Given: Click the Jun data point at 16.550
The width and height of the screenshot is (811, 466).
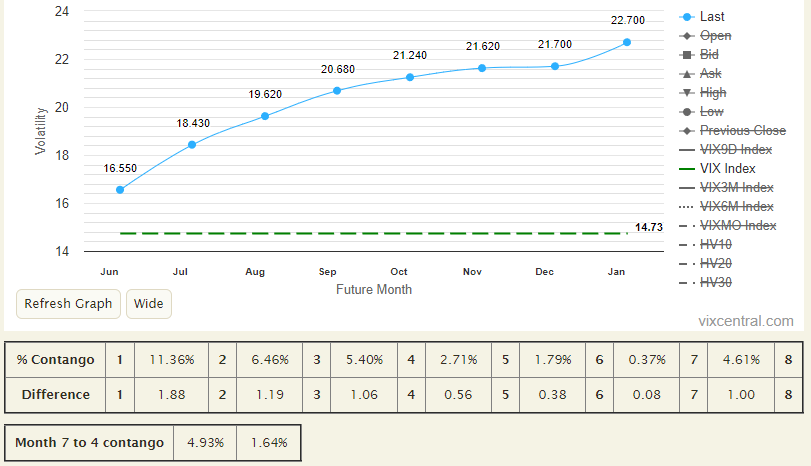Looking at the screenshot, I should click(120, 189).
